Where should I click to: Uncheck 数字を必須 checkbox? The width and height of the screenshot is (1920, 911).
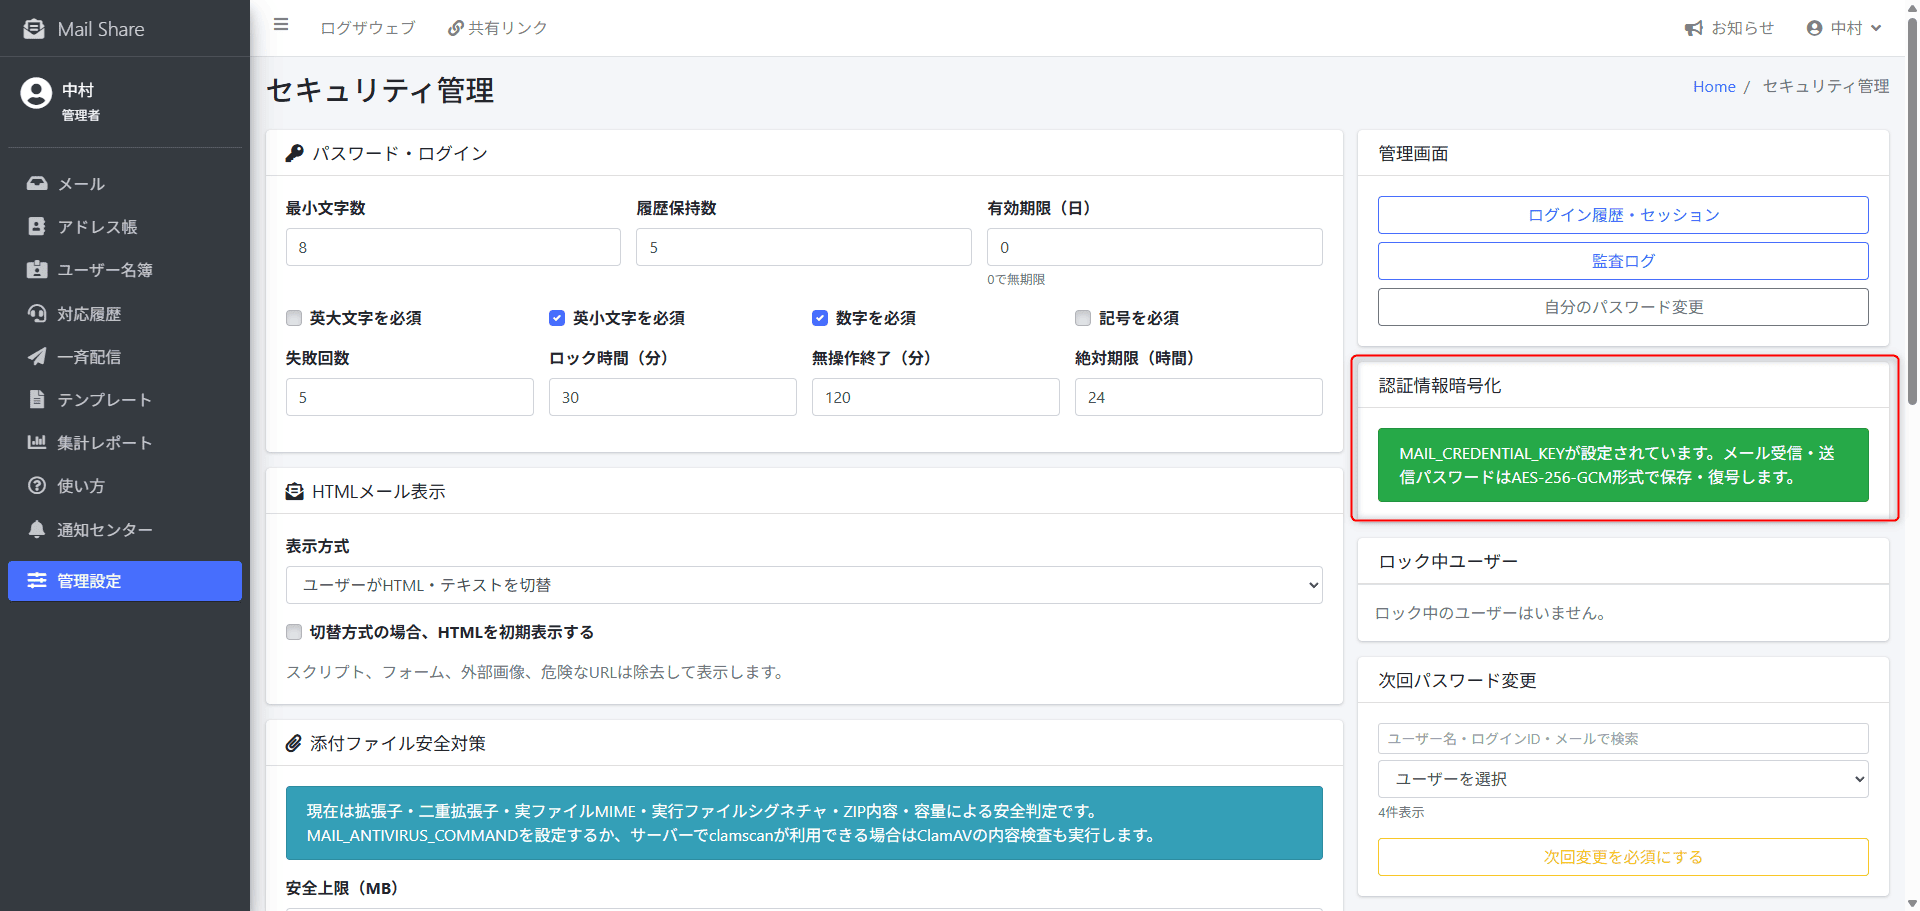pyautogui.click(x=820, y=318)
